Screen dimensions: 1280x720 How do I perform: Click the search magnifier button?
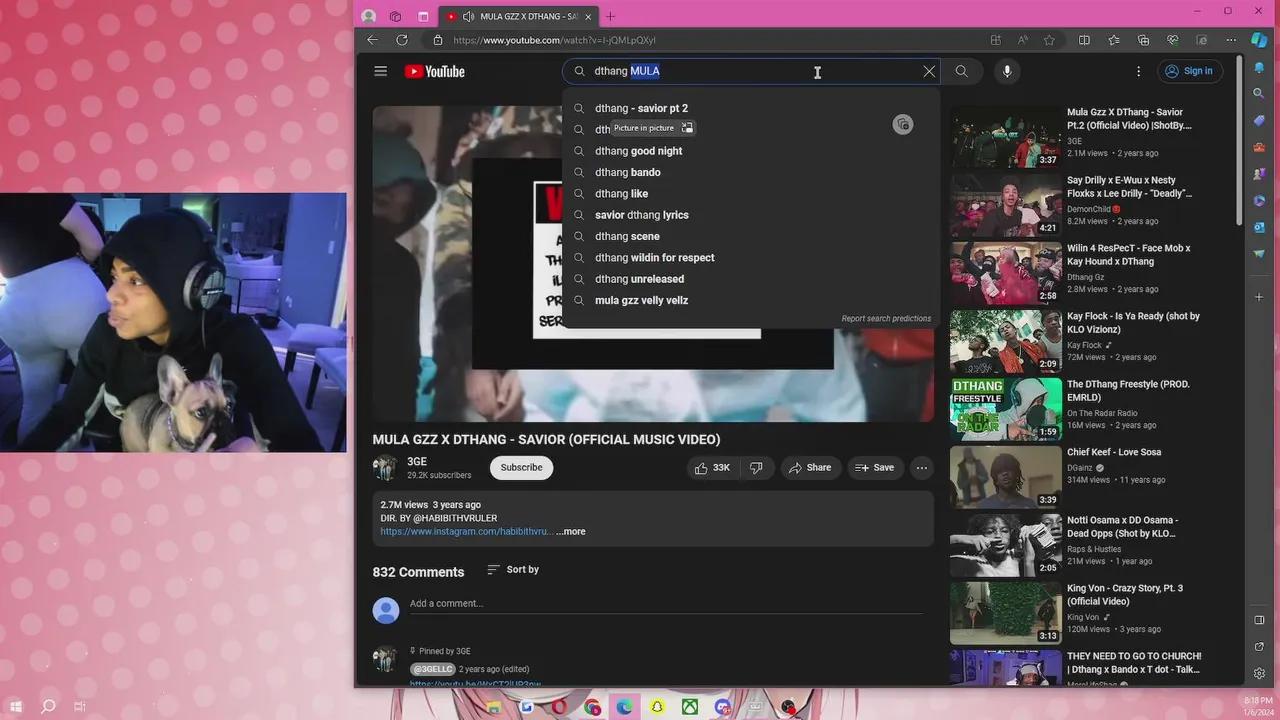click(961, 71)
